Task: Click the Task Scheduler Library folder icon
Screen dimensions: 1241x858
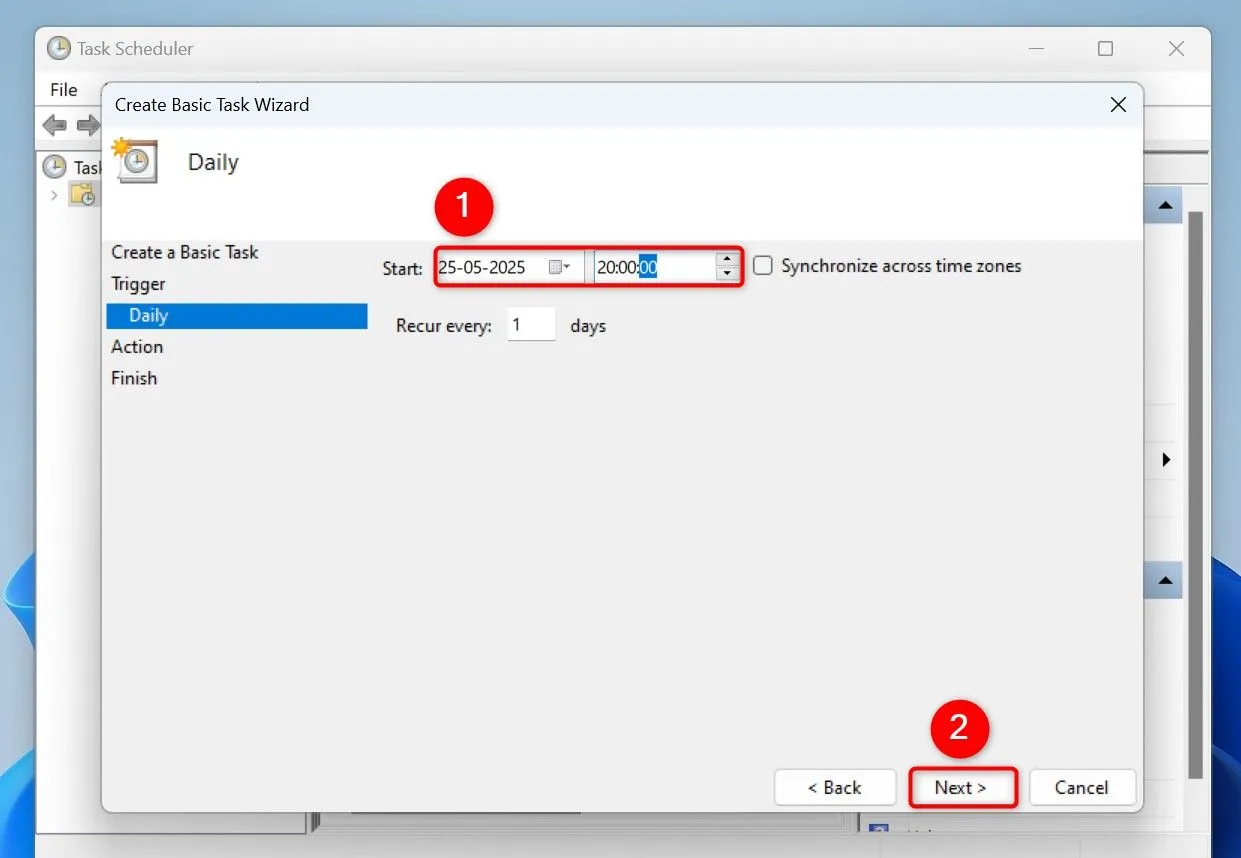Action: pyautogui.click(x=84, y=194)
